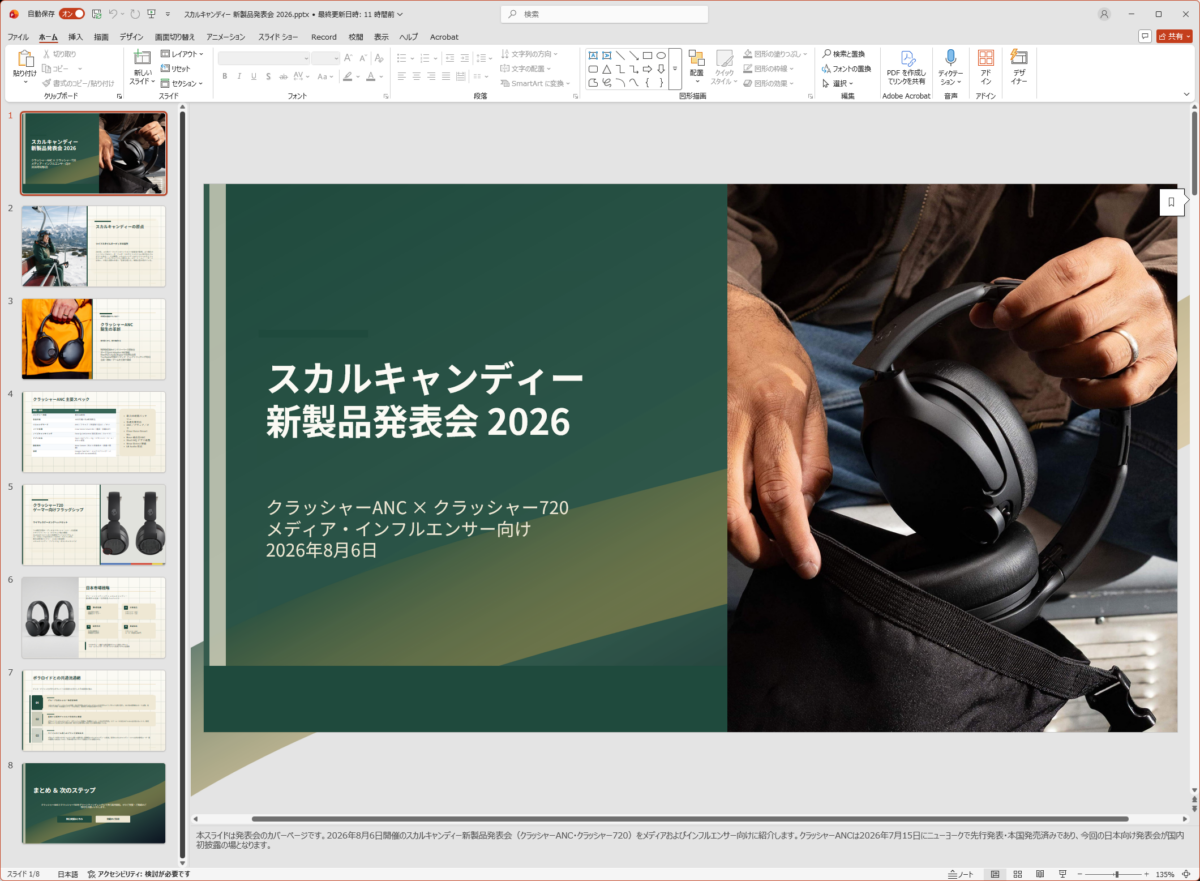Open the font name combo box

tap(262, 58)
